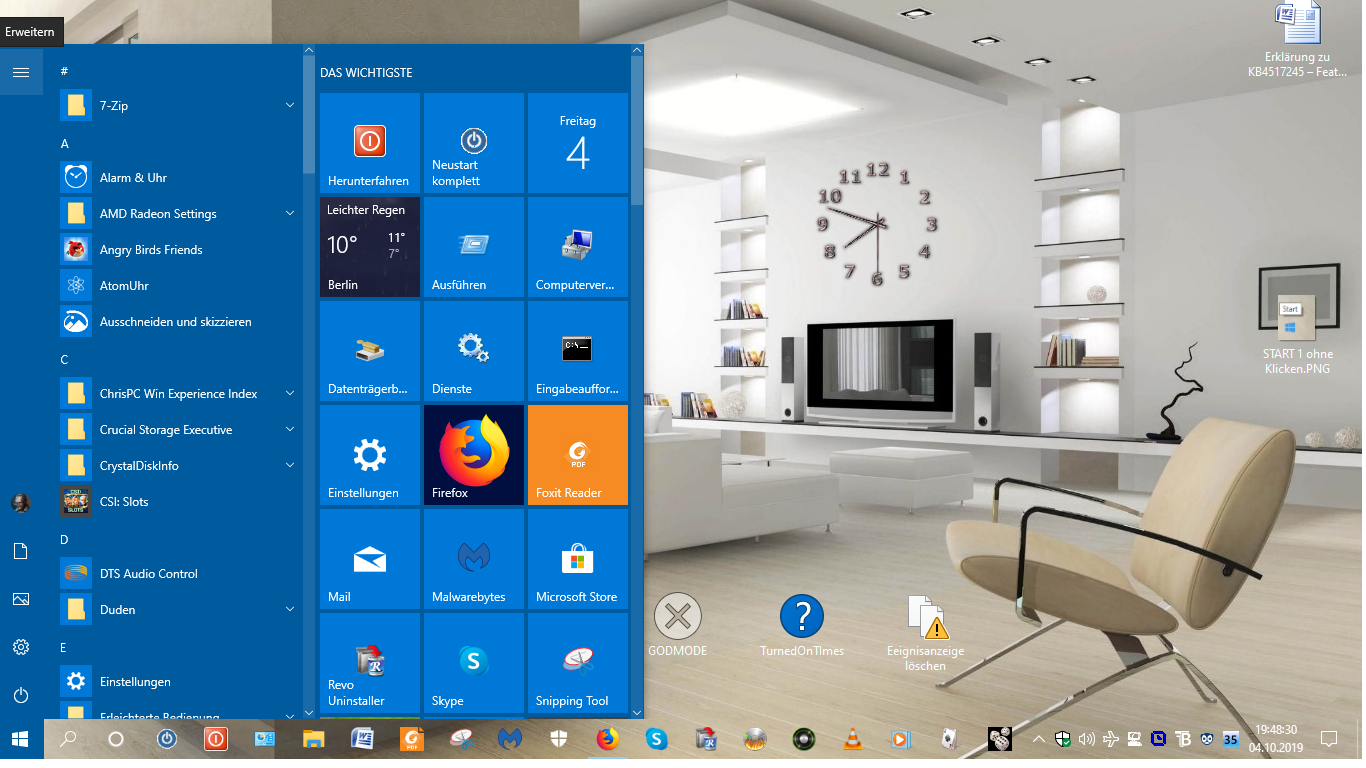Screen dimensions: 1366x768
Task: Expand the 7-Zip folder
Action: [180, 105]
